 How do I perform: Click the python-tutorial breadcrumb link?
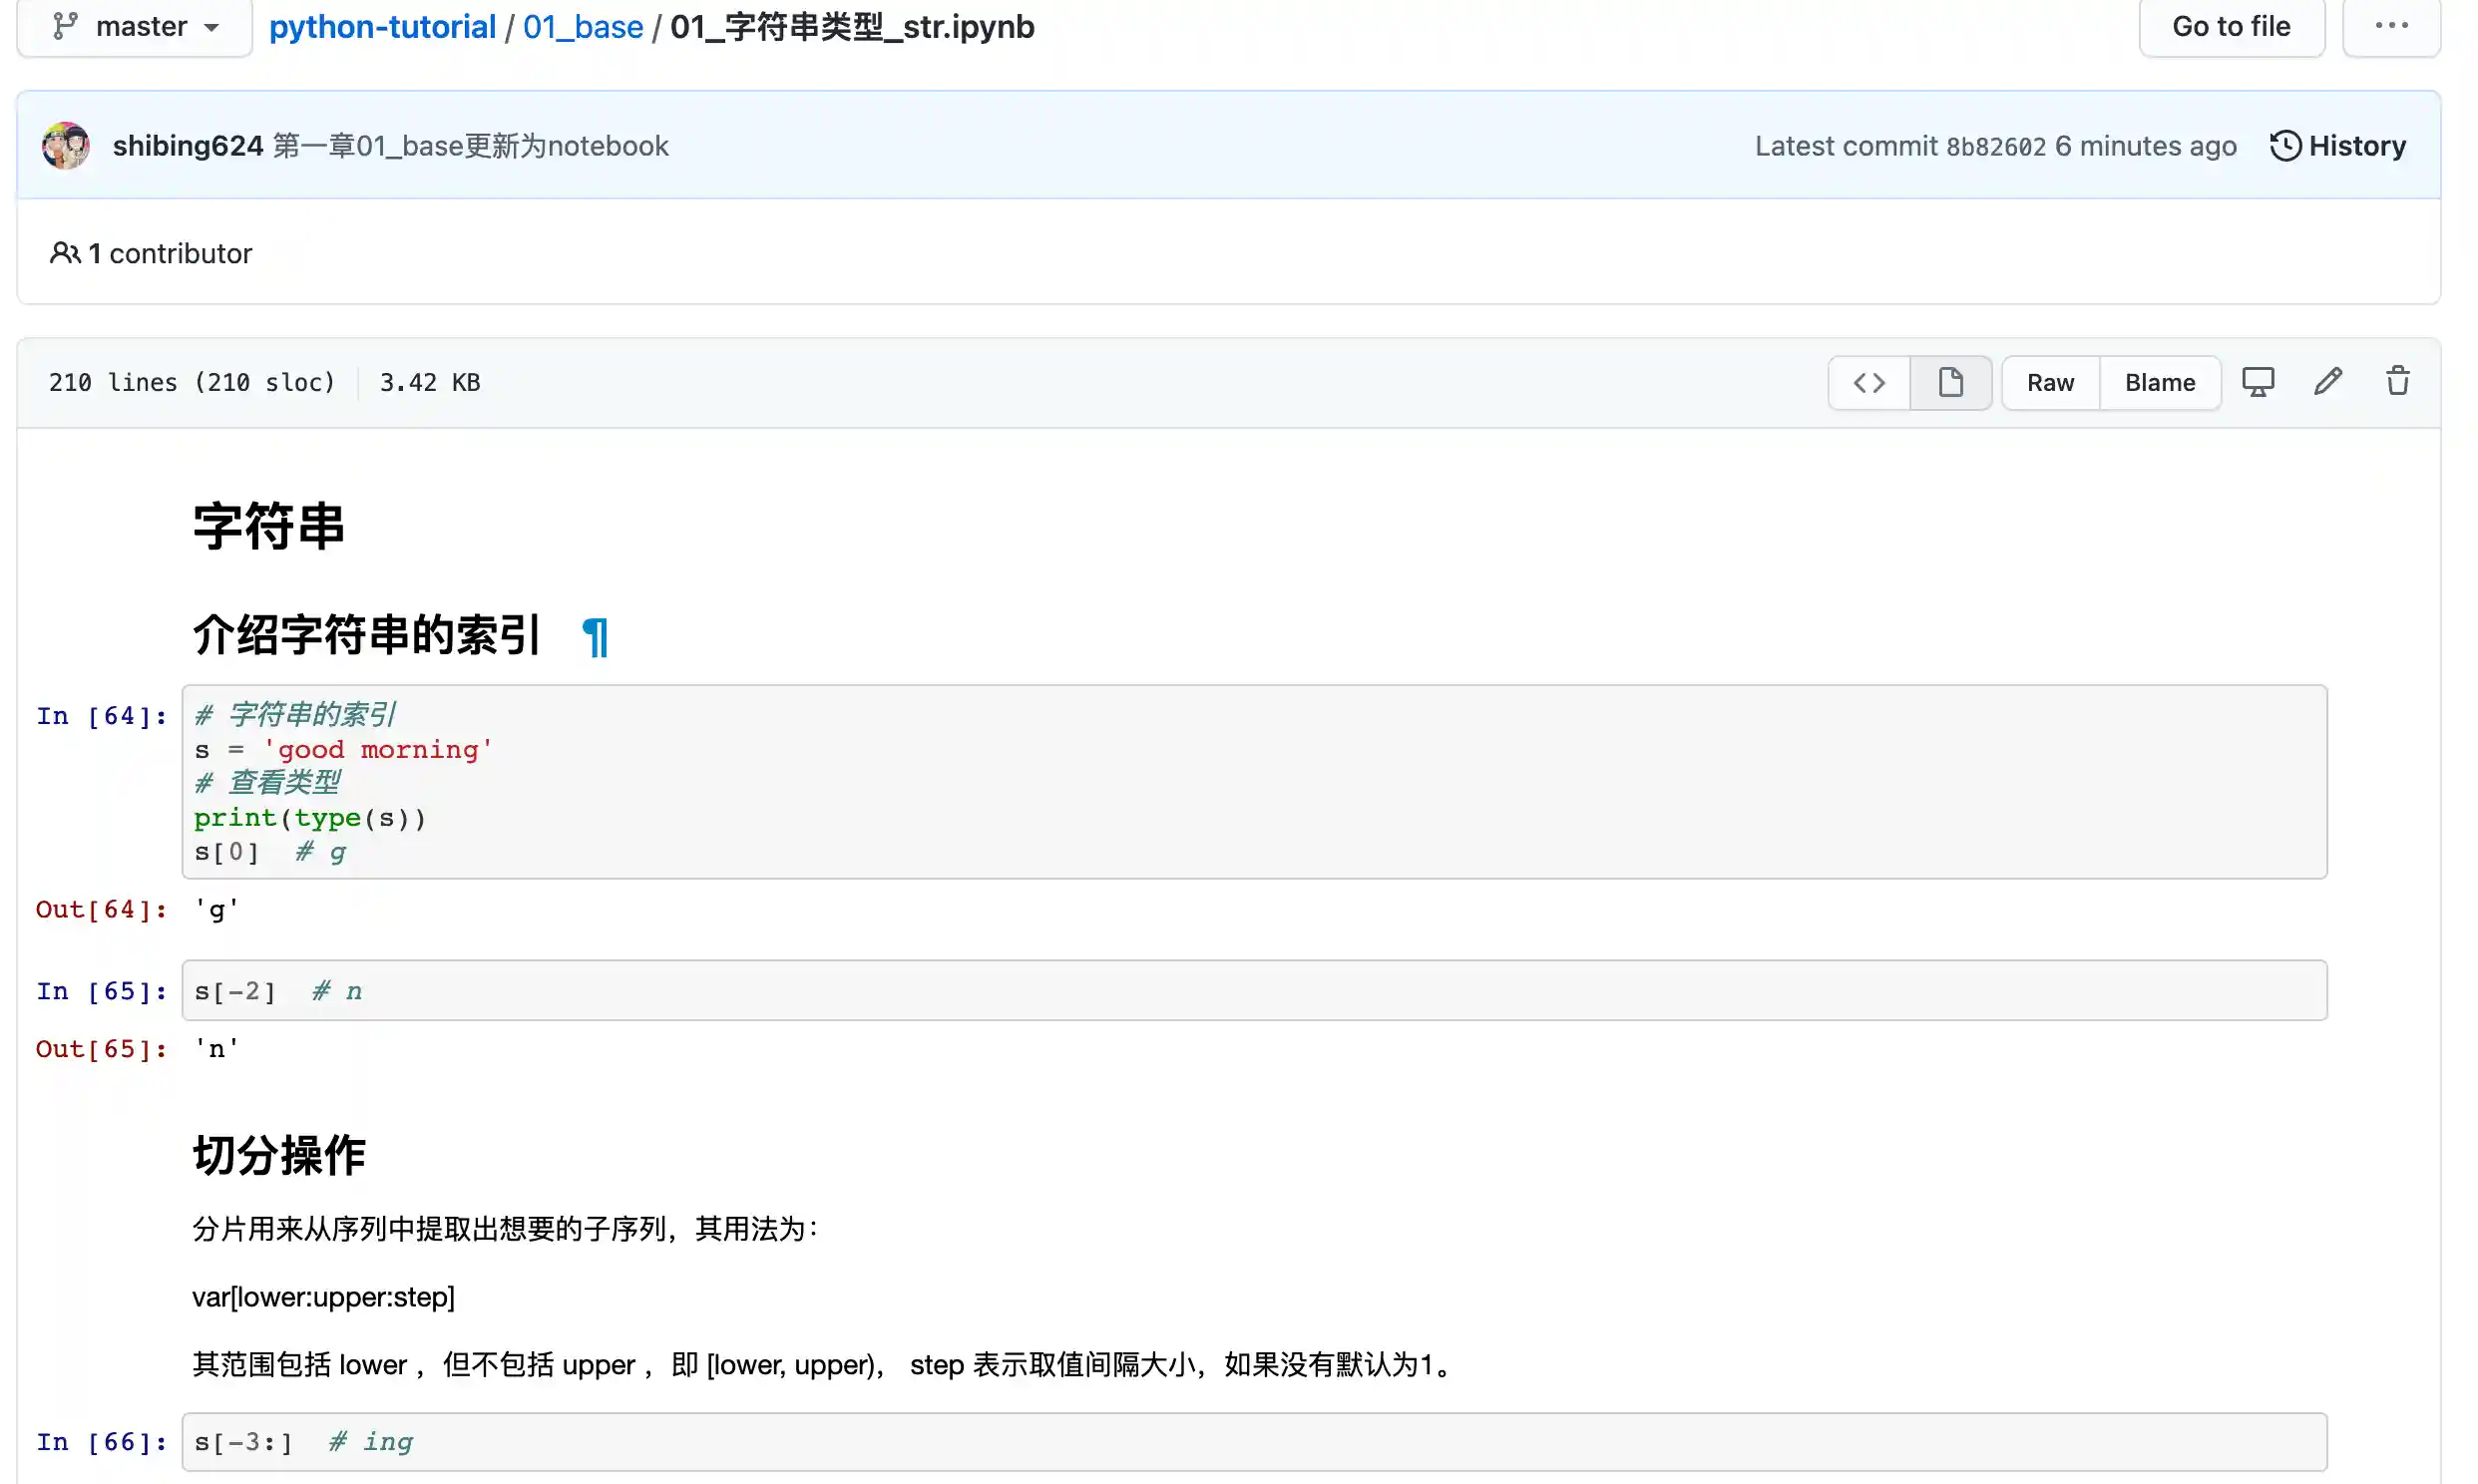pos(382,27)
